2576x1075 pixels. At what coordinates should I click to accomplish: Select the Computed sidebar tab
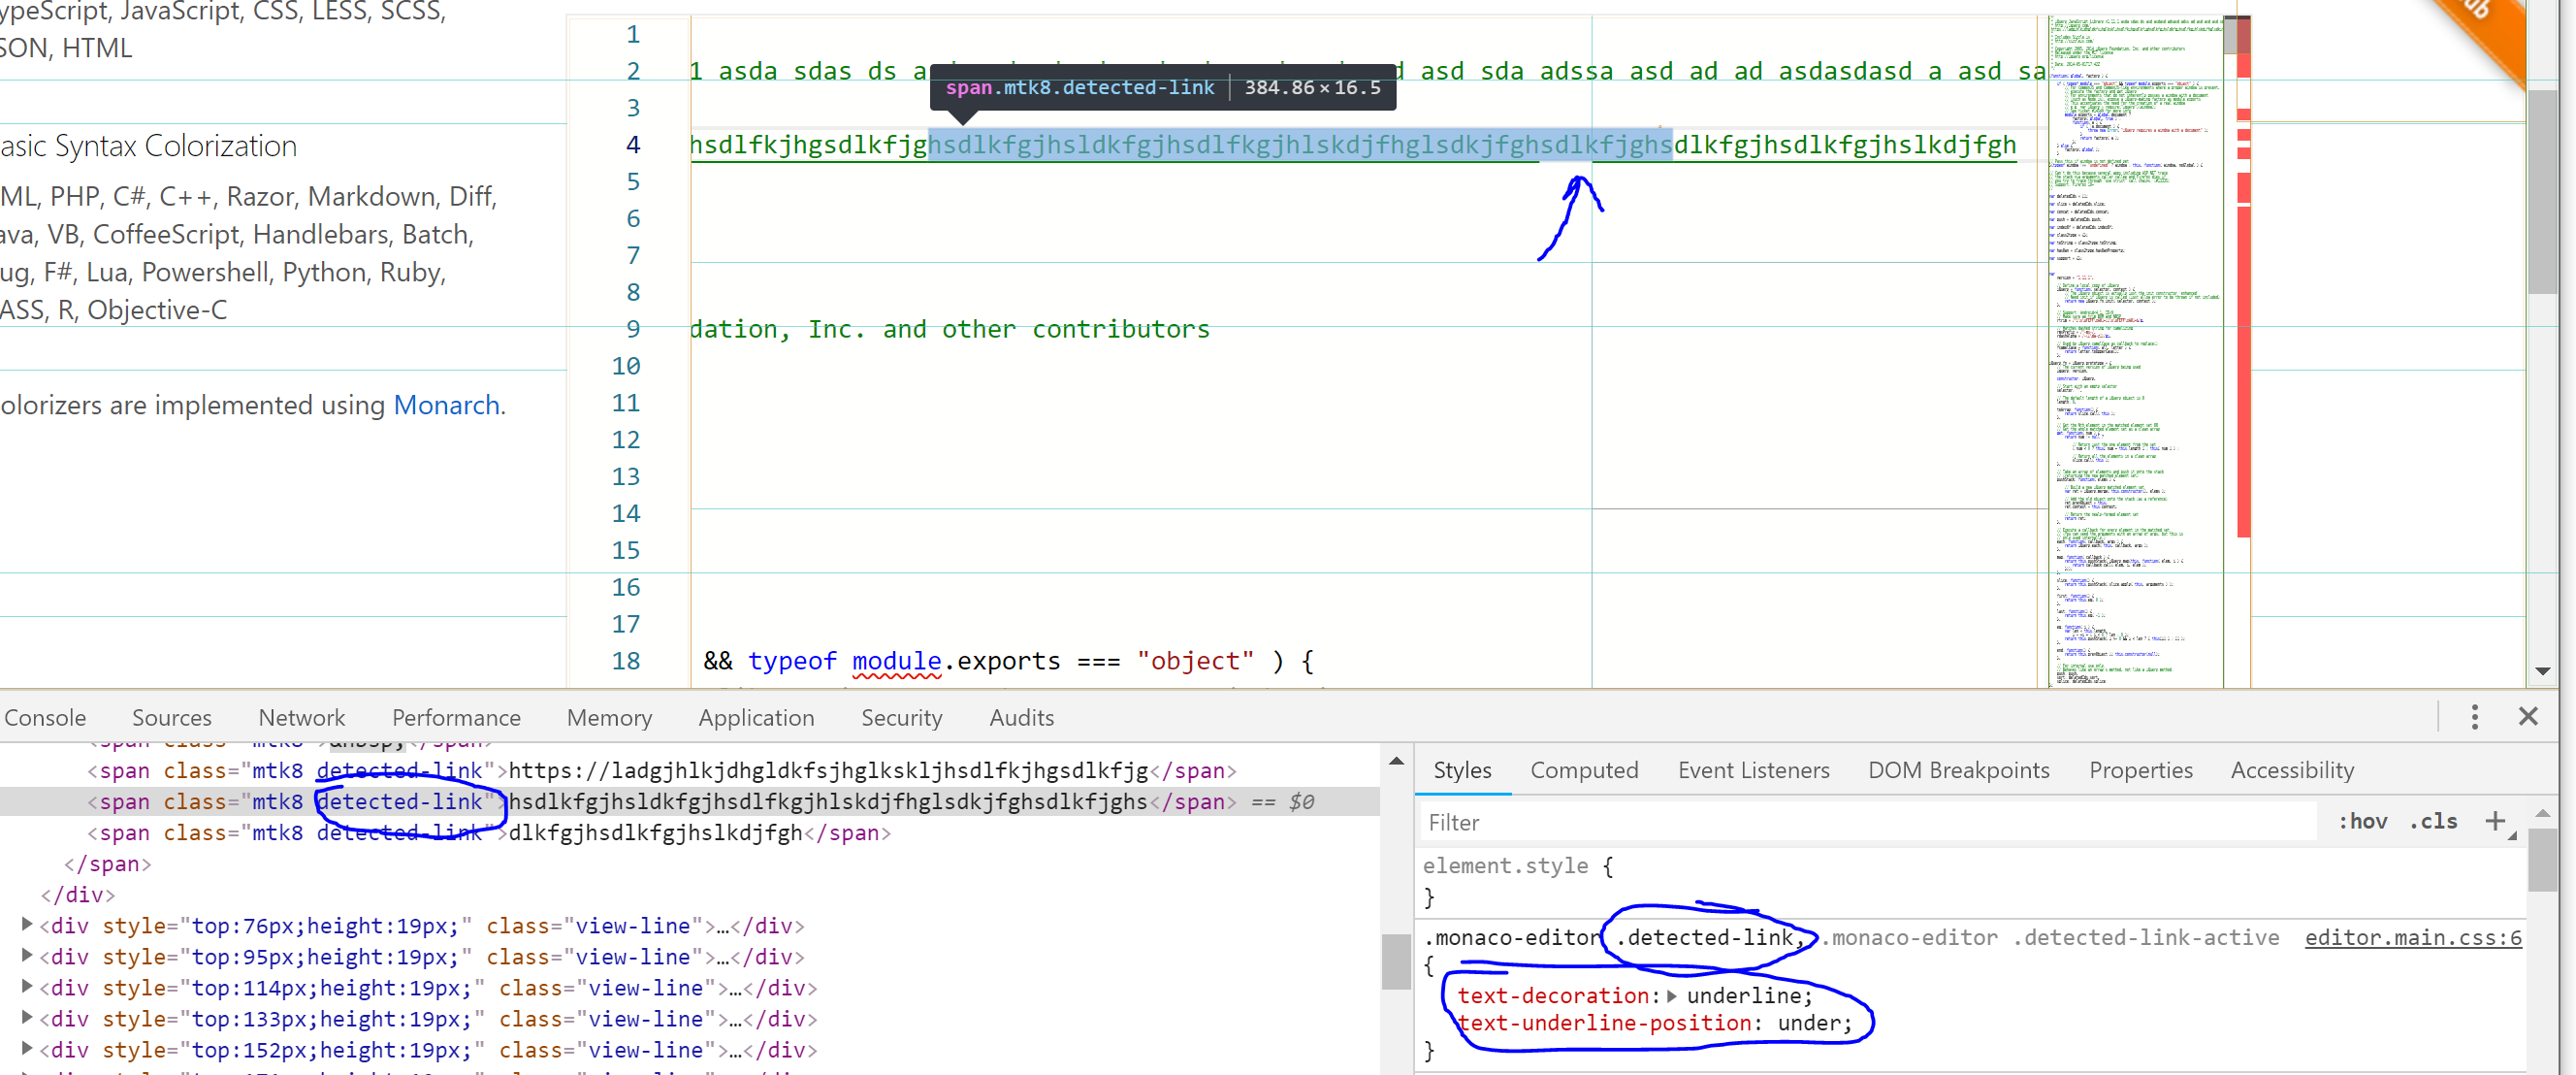[x=1584, y=770]
